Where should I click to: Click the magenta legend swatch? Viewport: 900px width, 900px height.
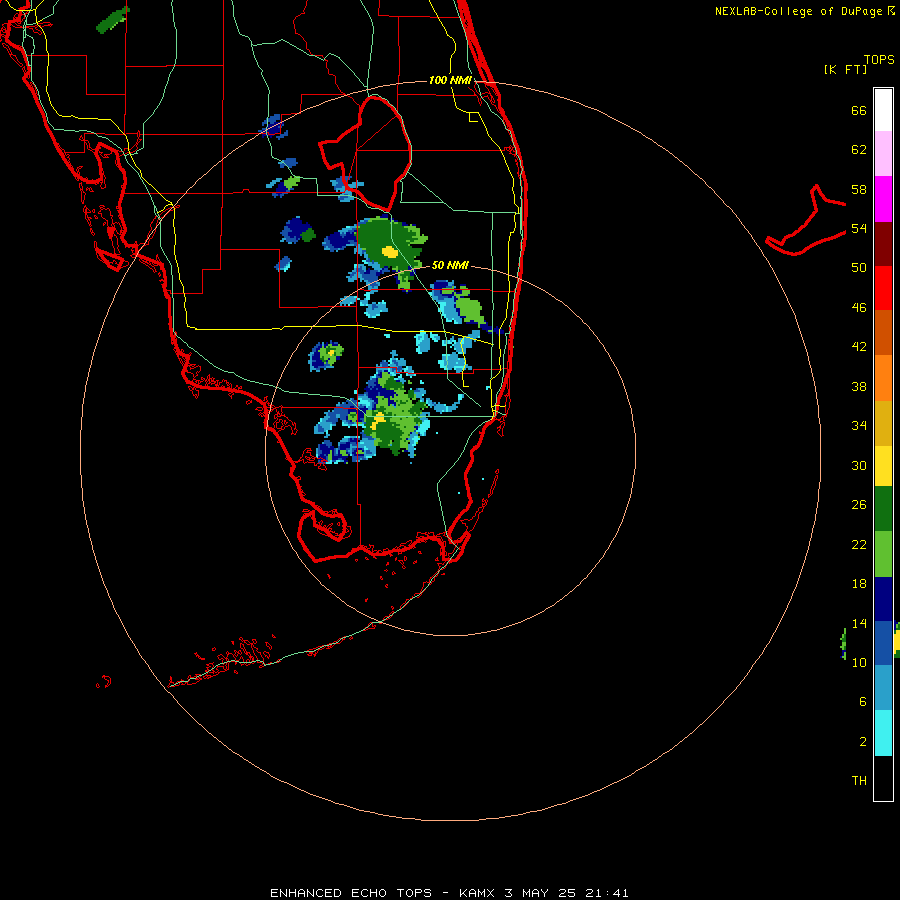tap(883, 199)
